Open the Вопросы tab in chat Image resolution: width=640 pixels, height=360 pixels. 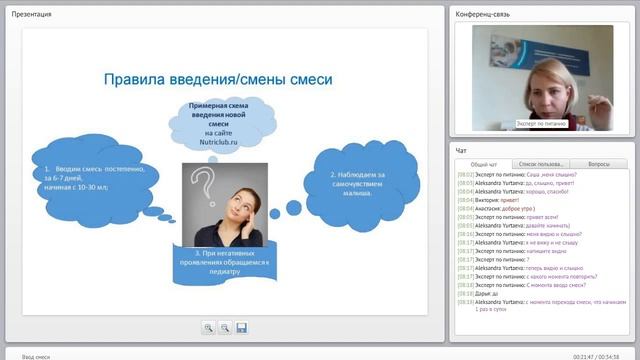pyautogui.click(x=599, y=164)
